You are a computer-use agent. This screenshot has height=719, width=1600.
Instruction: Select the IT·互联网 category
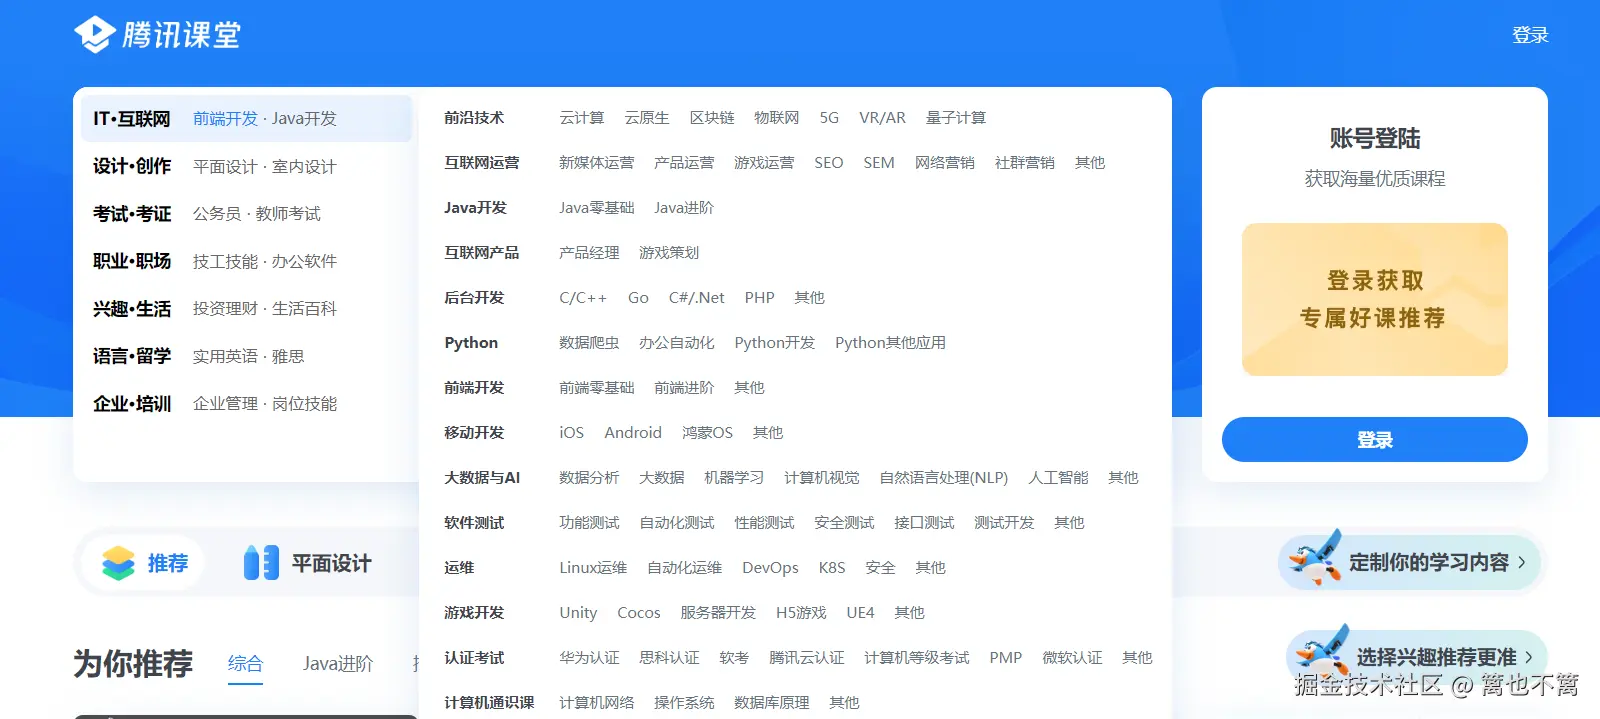[x=132, y=119]
